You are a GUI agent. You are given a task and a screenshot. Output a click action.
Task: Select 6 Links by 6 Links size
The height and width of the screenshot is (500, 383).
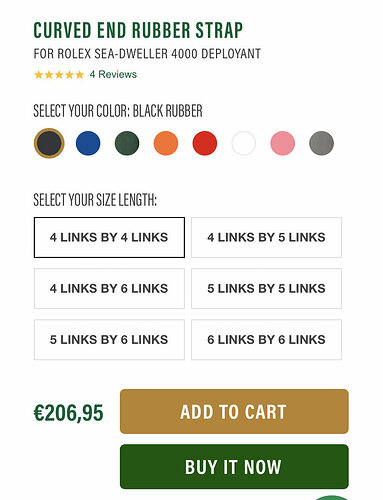[266, 340]
